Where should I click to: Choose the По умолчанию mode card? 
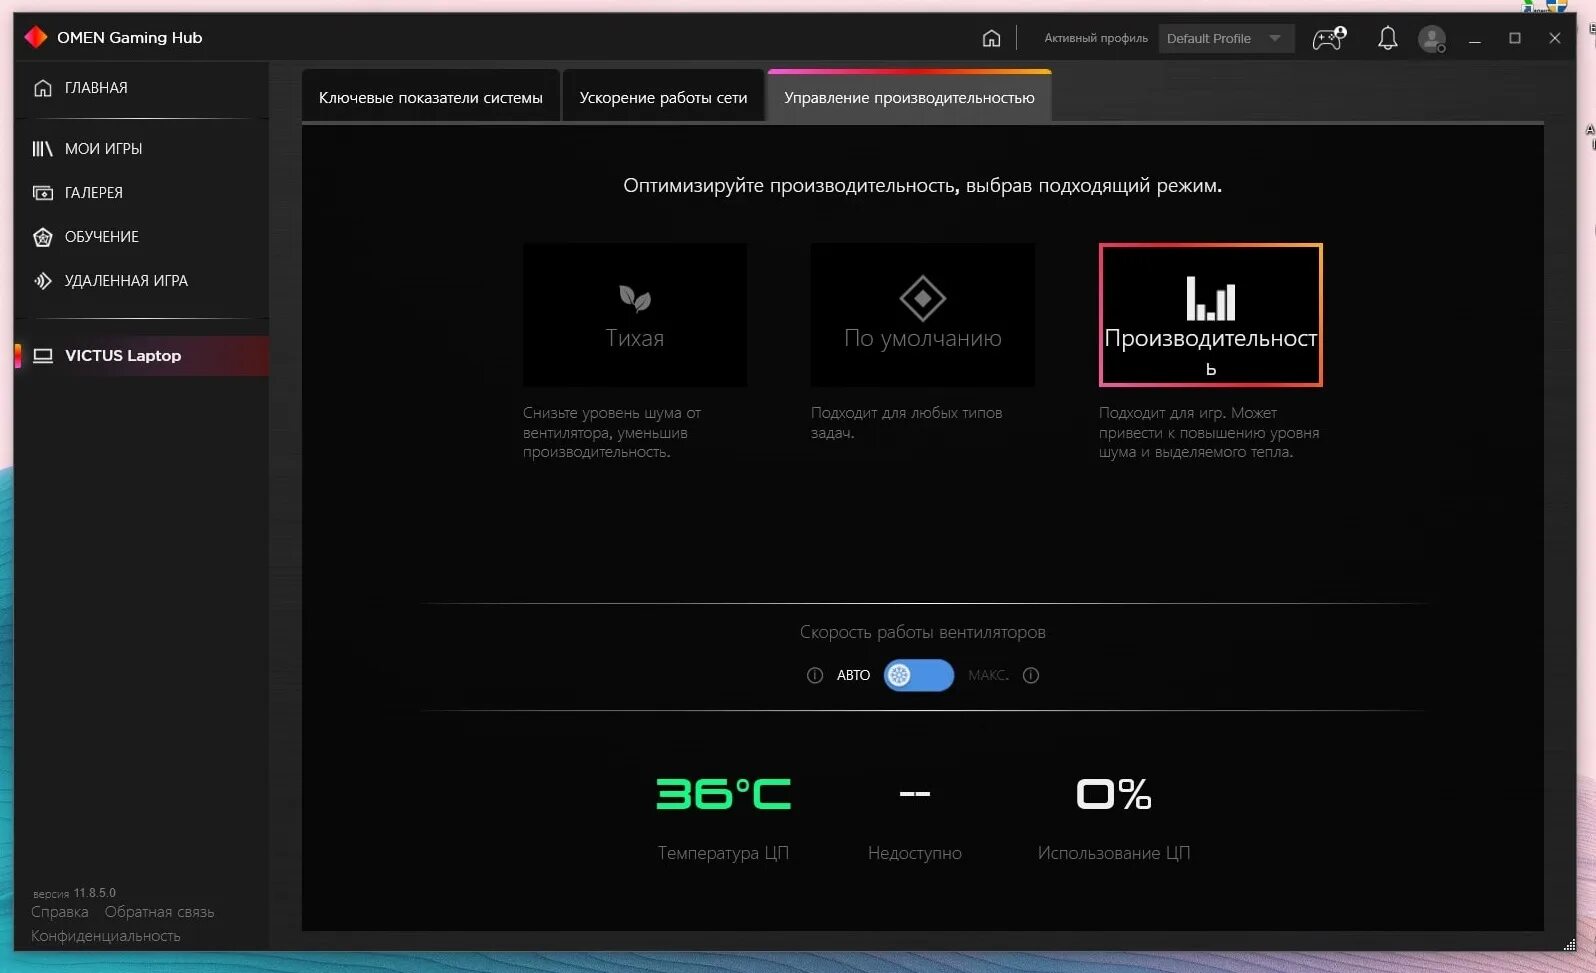(923, 315)
